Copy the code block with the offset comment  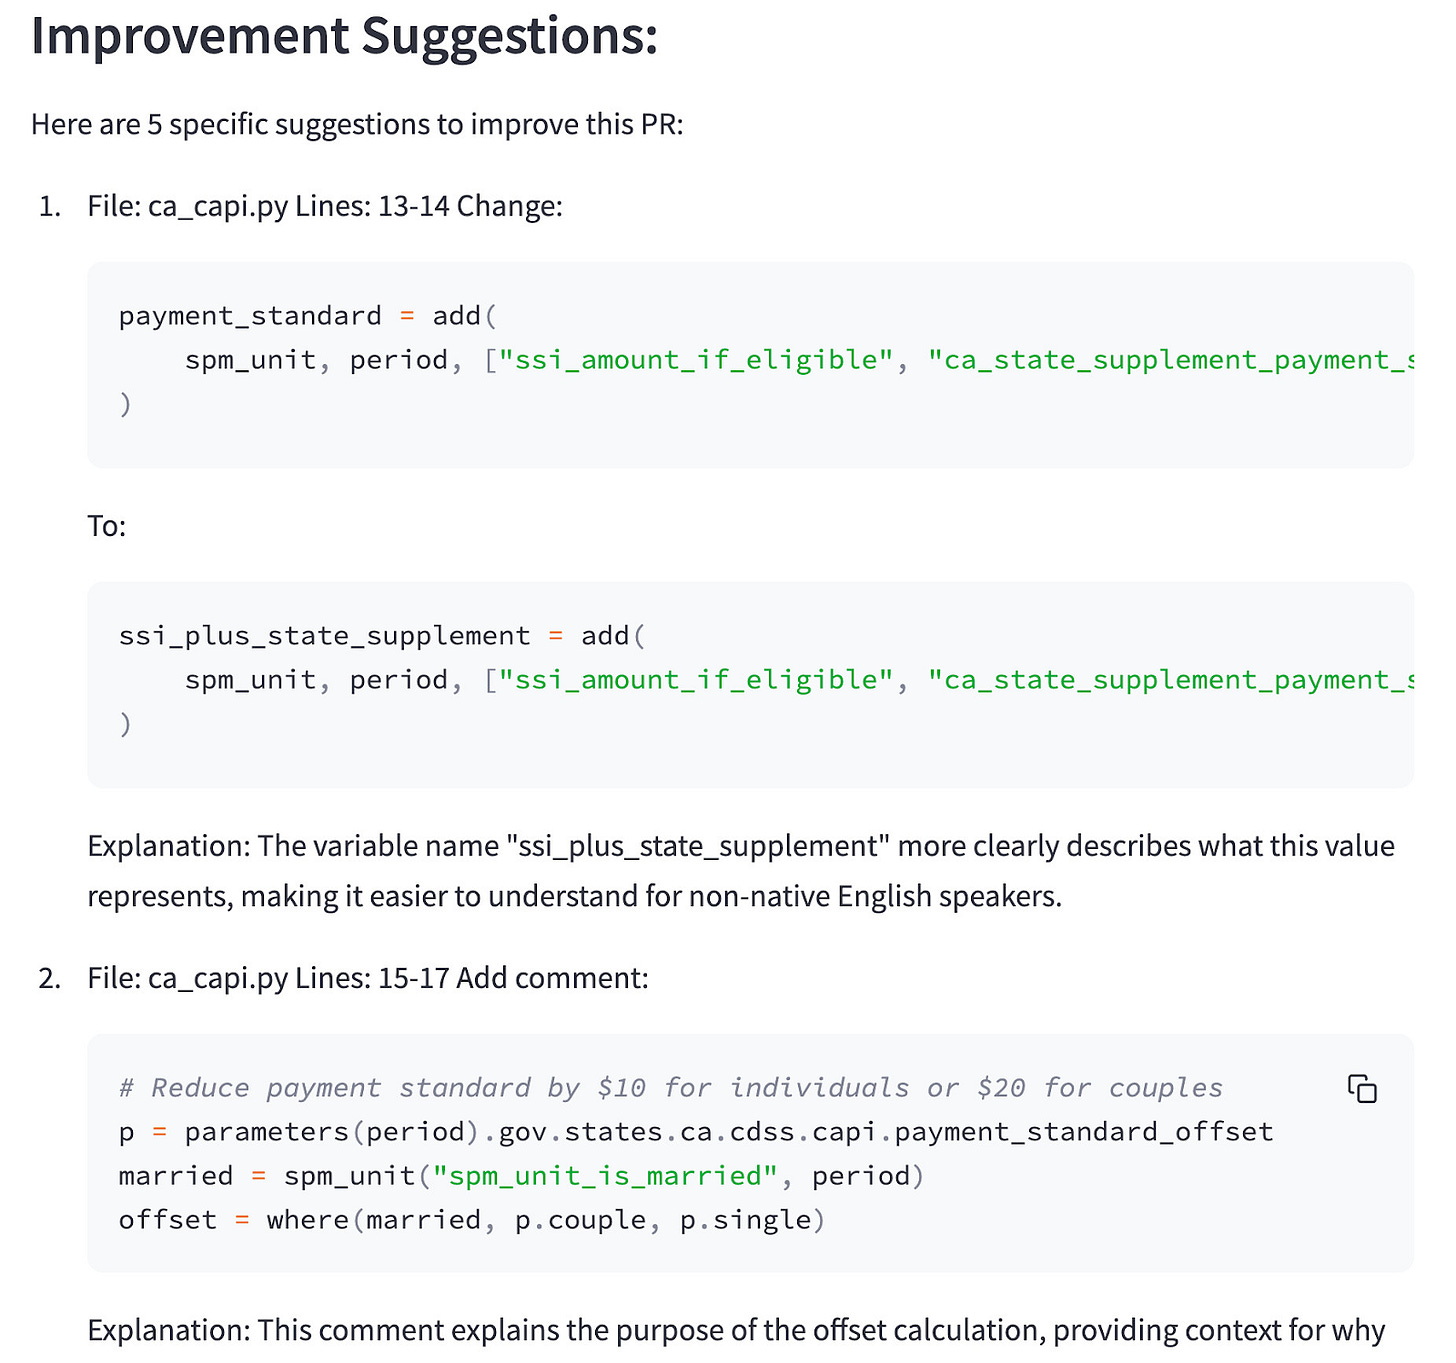tap(1362, 1088)
